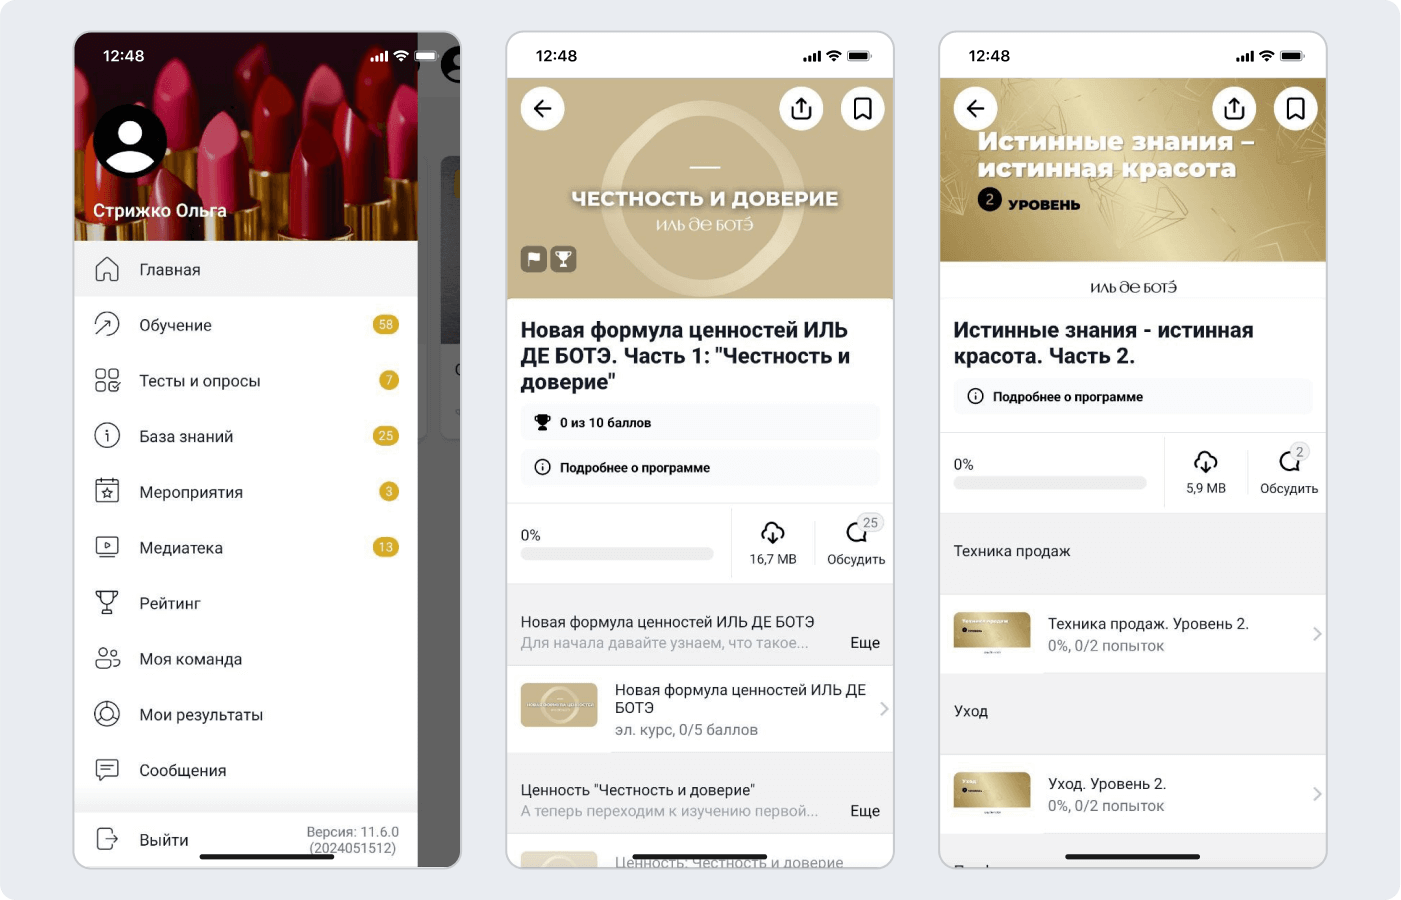Toggle bookmark on Истинные знания program
Screen dimensions: 1401x900
[1295, 108]
